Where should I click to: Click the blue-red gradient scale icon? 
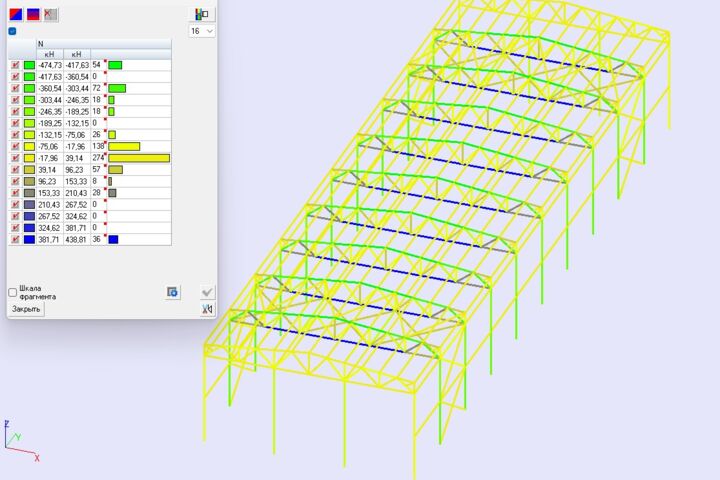point(34,15)
